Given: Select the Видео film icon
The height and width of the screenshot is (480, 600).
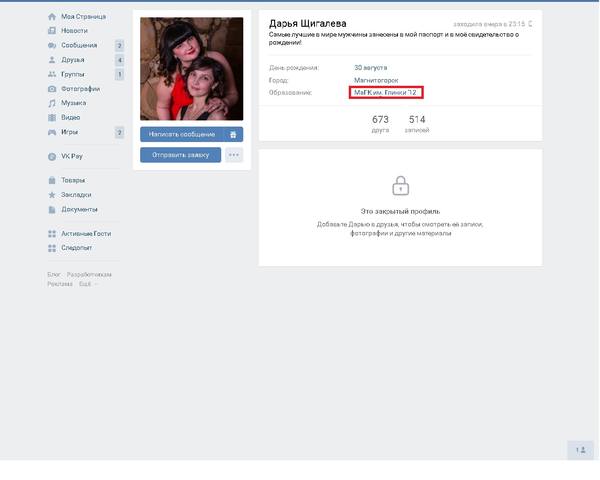Looking at the screenshot, I should [x=52, y=118].
